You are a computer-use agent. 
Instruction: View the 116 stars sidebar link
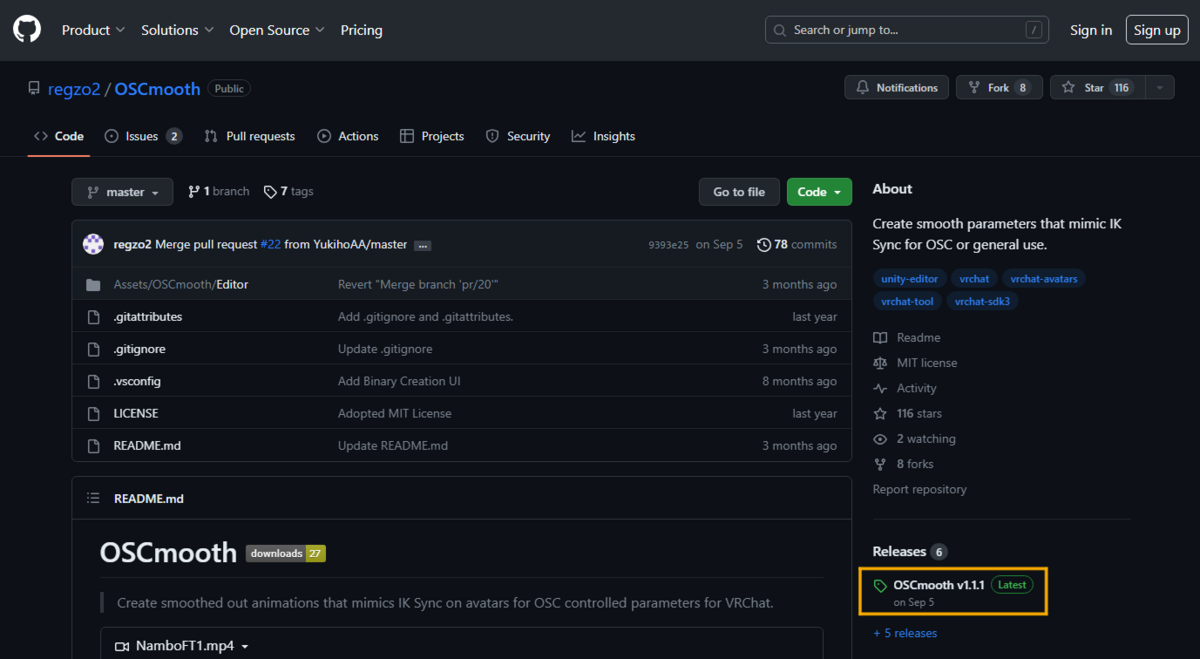pyautogui.click(x=908, y=413)
